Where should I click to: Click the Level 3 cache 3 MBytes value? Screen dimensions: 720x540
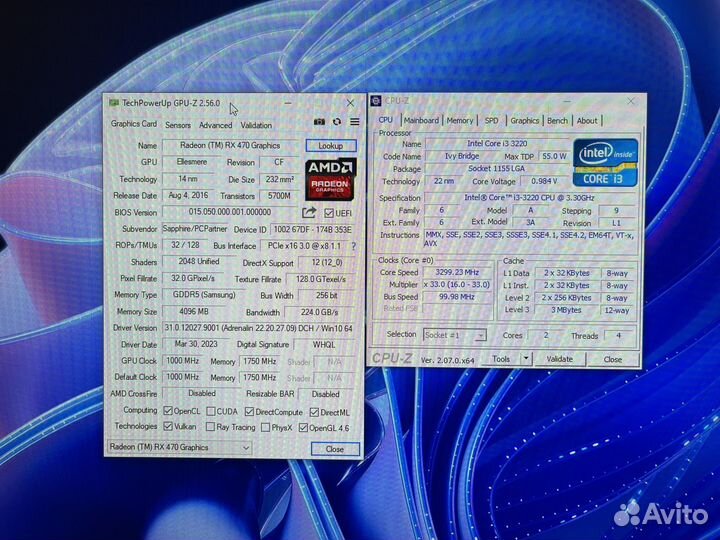pyautogui.click(x=566, y=310)
